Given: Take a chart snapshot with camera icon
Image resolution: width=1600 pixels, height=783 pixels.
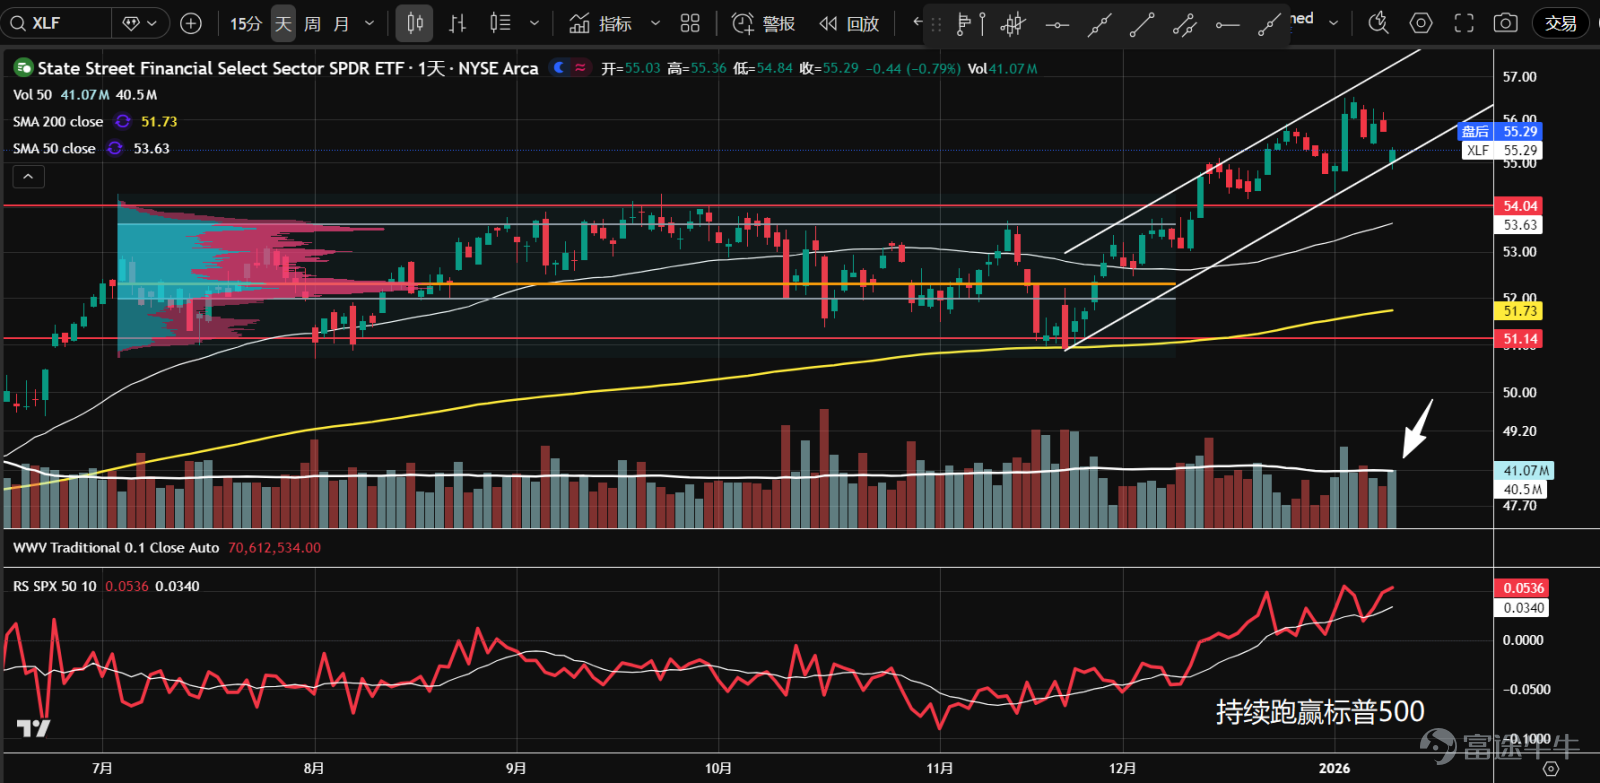Looking at the screenshot, I should 1506,23.
